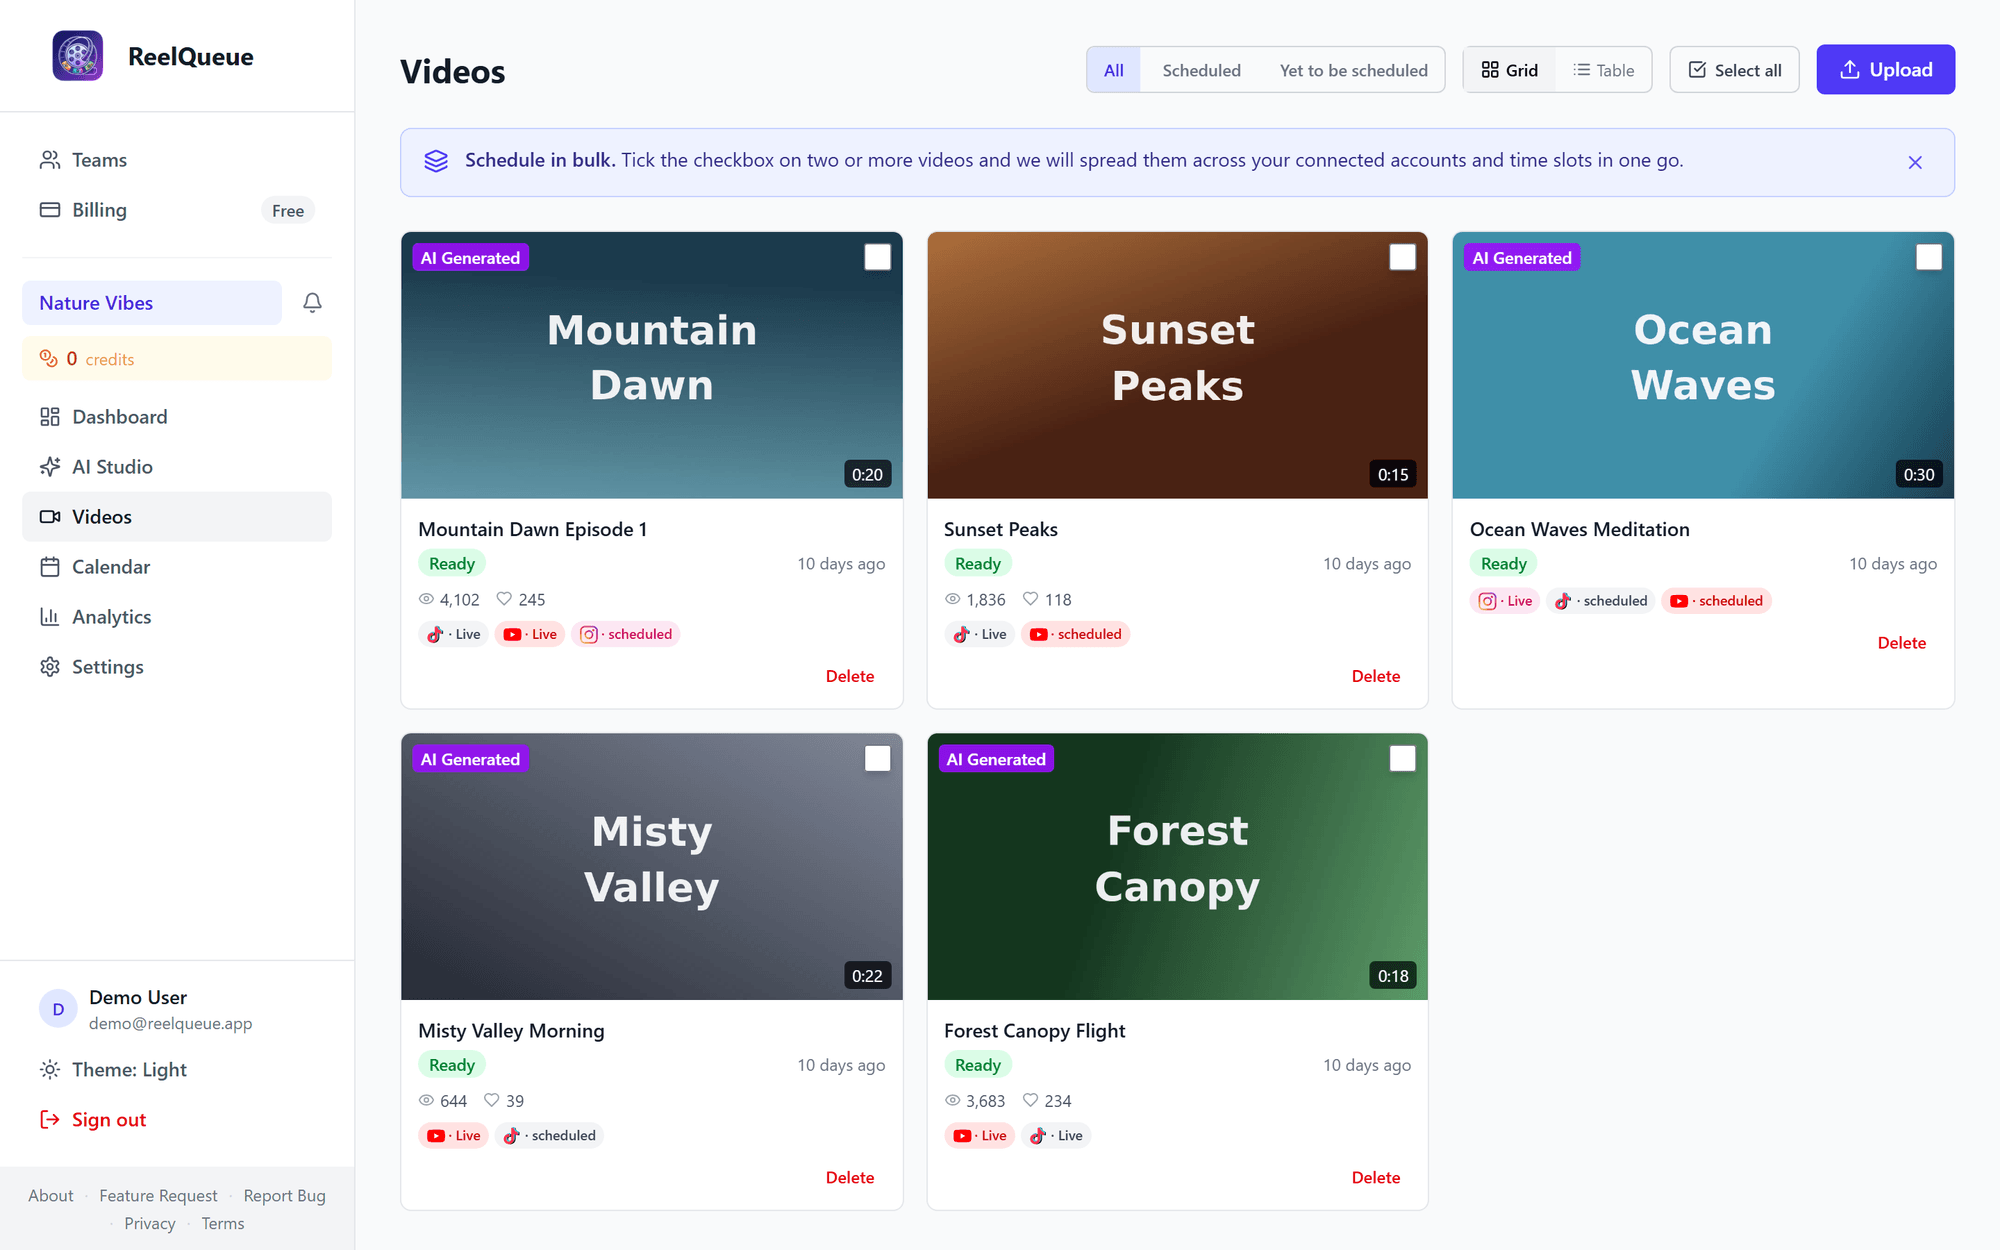This screenshot has height=1250, width=2000.
Task: Select Yet to be scheduled tab
Action: coord(1353,70)
